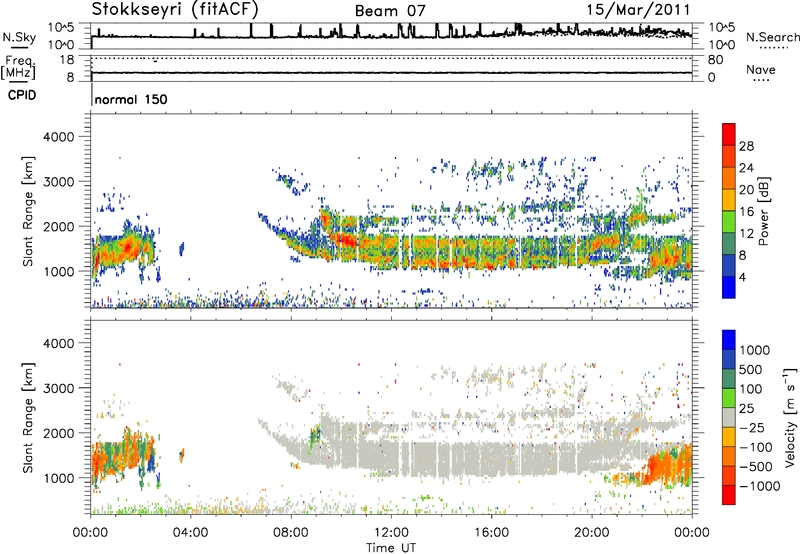The image size is (800, 554).
Task: Click the 'Power [dB]' colorbar title
Action: point(764,211)
